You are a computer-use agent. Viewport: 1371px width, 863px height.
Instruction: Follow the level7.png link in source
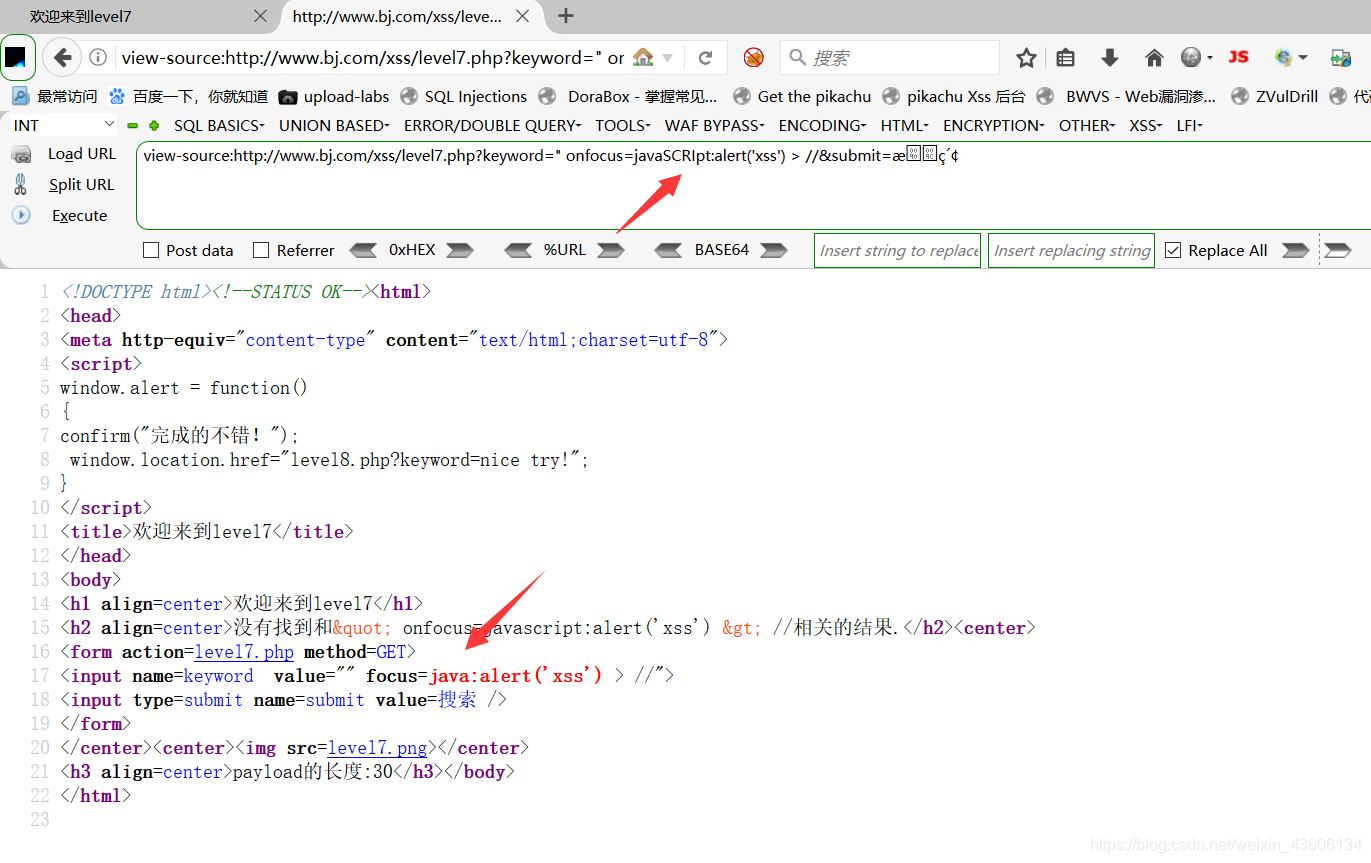click(x=377, y=748)
